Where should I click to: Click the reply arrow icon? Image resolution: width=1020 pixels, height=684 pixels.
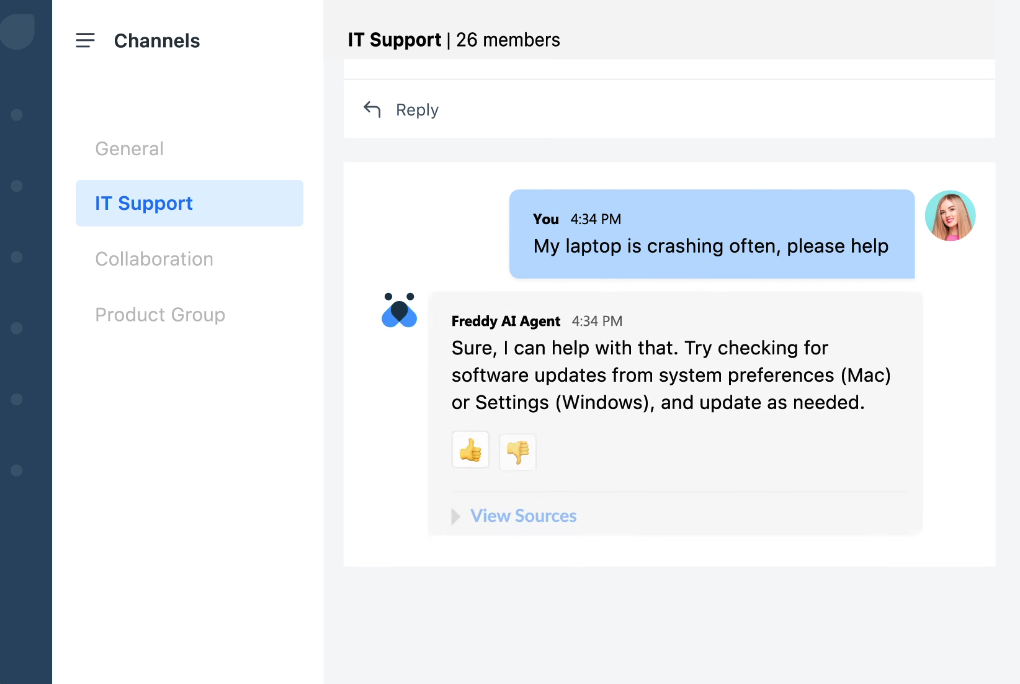tap(372, 109)
